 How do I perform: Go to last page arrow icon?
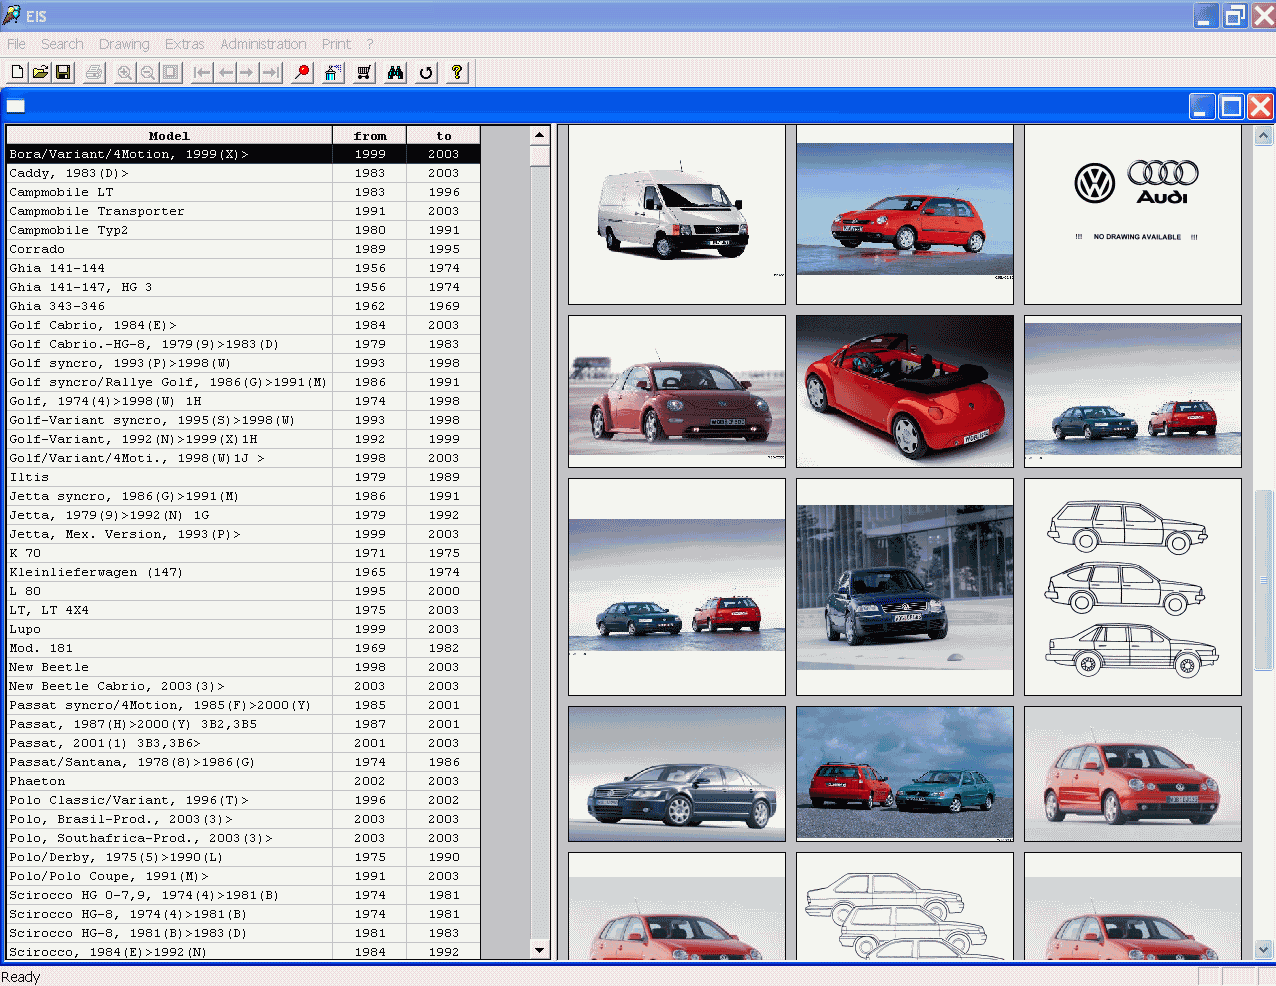click(x=270, y=72)
